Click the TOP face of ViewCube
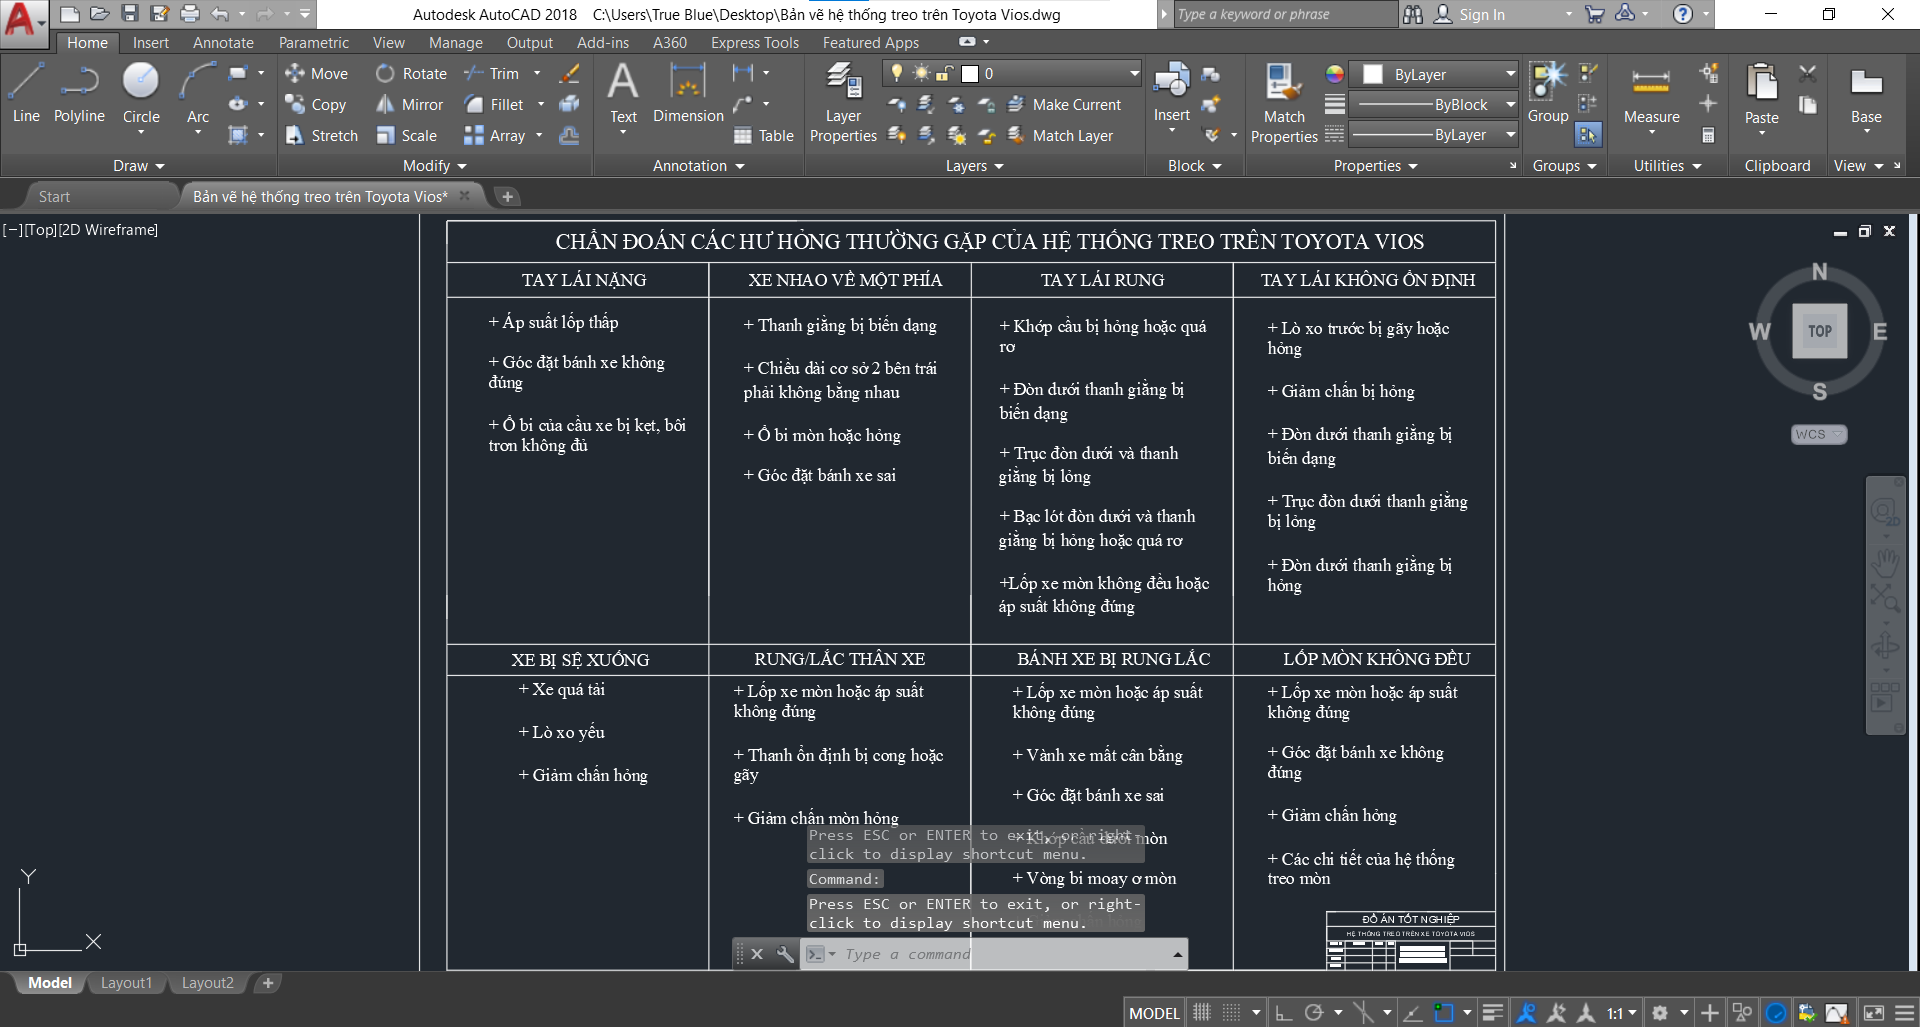Screen dimensions: 1920x1027 point(1820,331)
